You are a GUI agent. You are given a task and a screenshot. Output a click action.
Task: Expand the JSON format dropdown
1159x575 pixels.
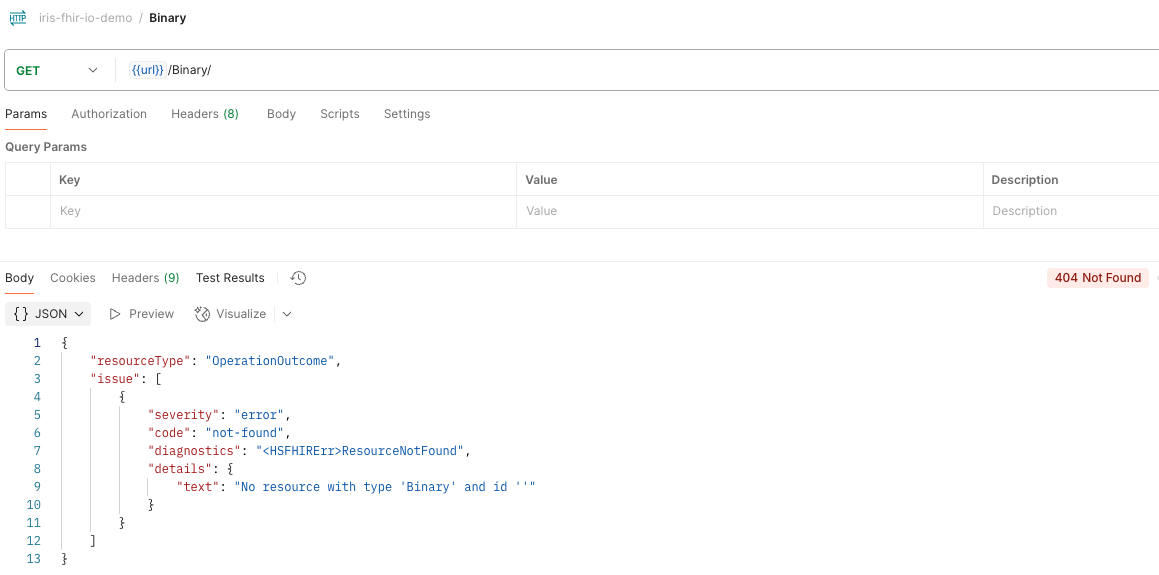[48, 314]
